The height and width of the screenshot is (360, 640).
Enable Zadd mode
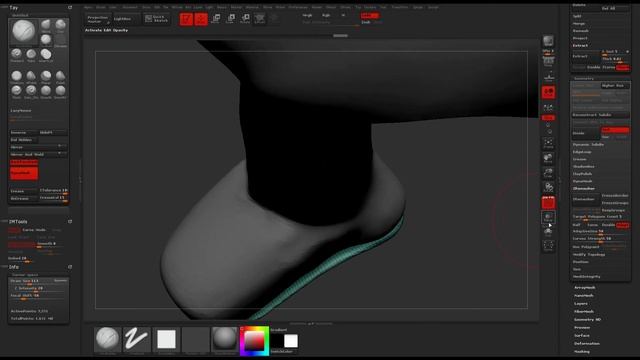370,16
